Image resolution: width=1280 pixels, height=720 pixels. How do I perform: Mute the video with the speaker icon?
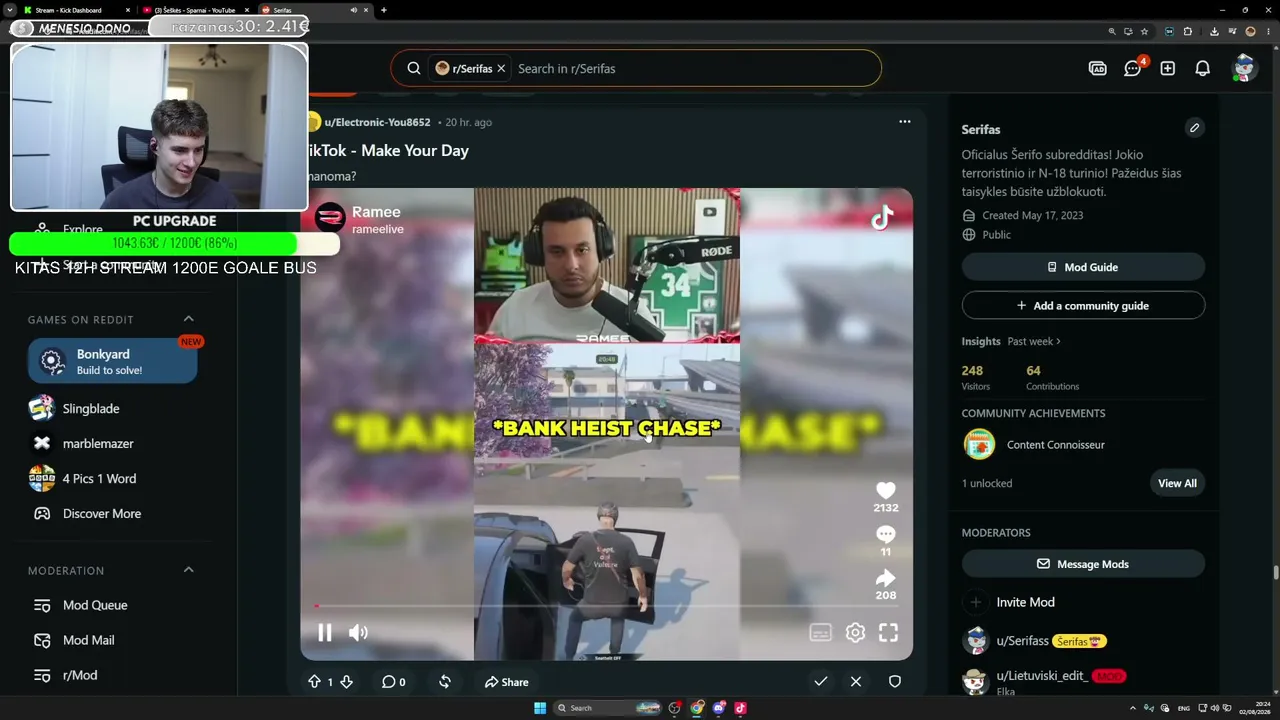358,632
